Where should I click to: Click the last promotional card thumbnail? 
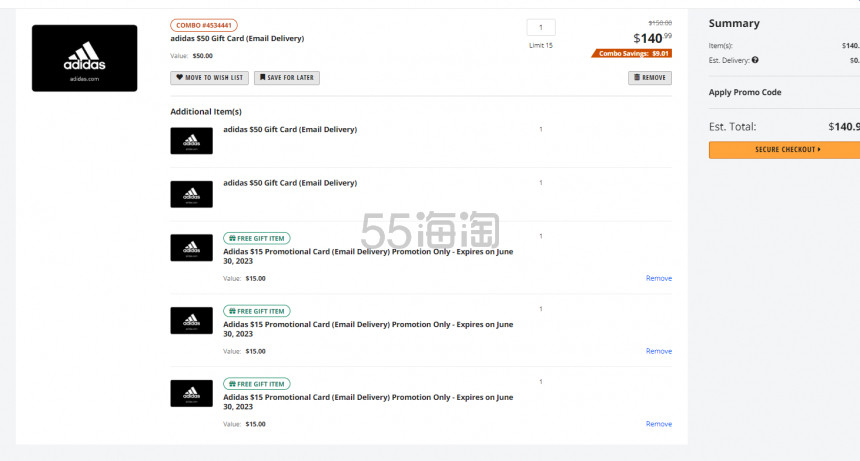(191, 393)
